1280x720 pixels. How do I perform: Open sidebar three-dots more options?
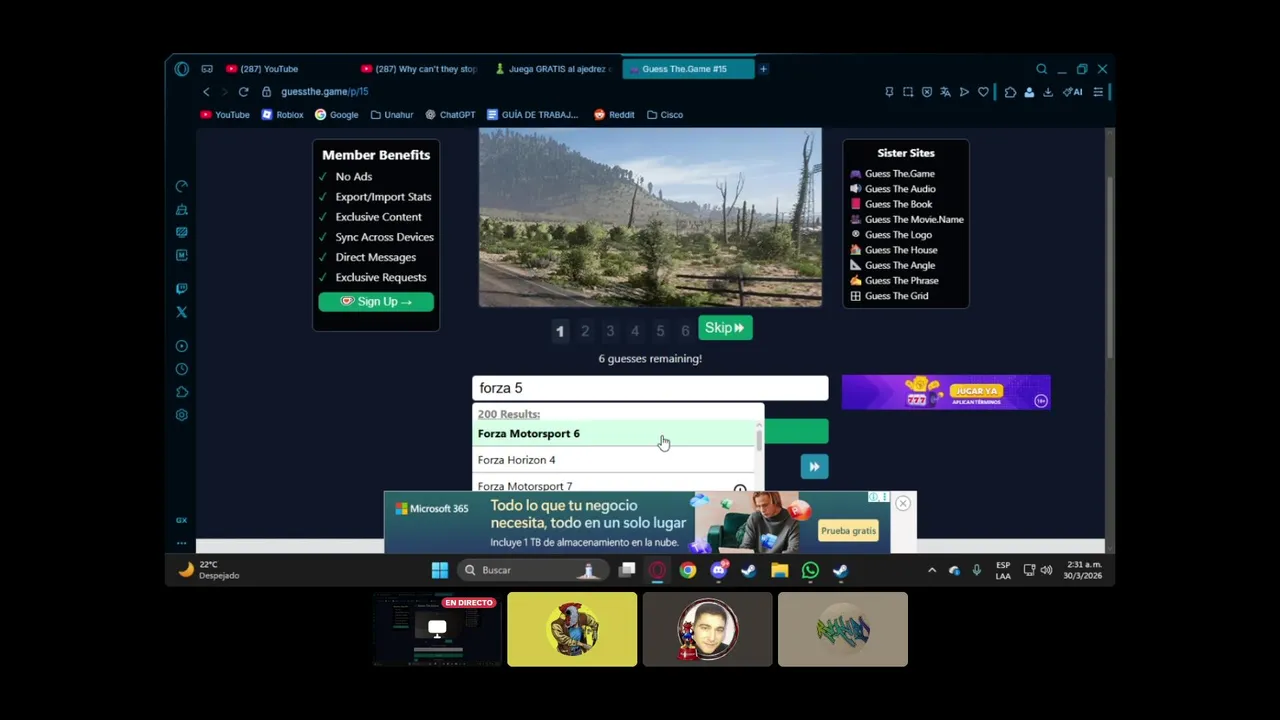click(181, 543)
